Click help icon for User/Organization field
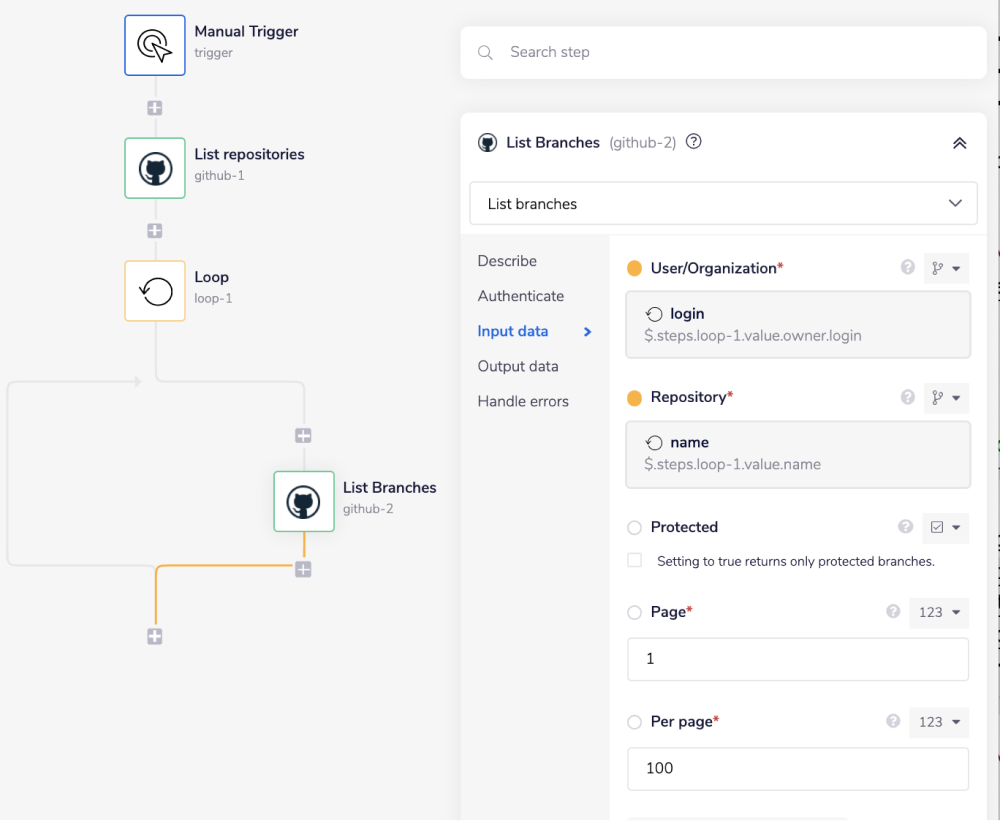The height and width of the screenshot is (821, 1000). (x=907, y=268)
